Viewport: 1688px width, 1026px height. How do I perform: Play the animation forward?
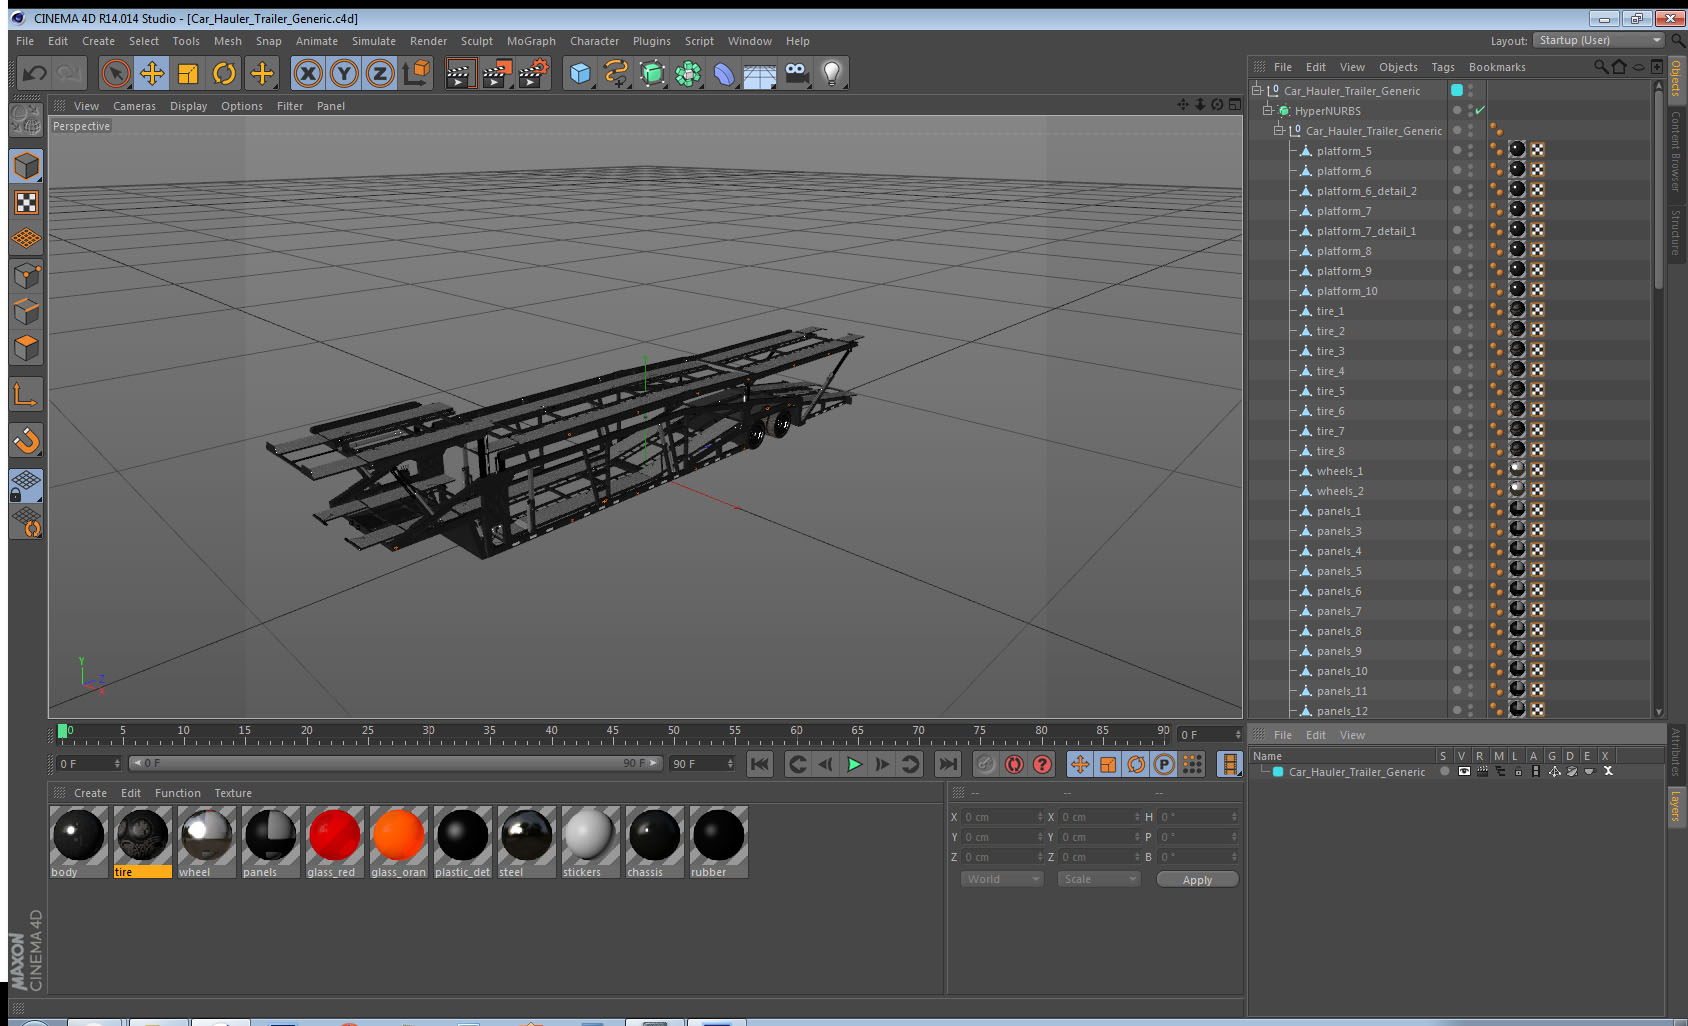click(854, 764)
